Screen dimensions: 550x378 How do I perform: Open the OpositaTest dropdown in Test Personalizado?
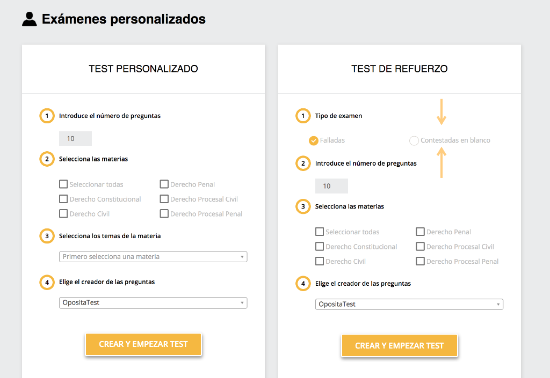[153, 303]
